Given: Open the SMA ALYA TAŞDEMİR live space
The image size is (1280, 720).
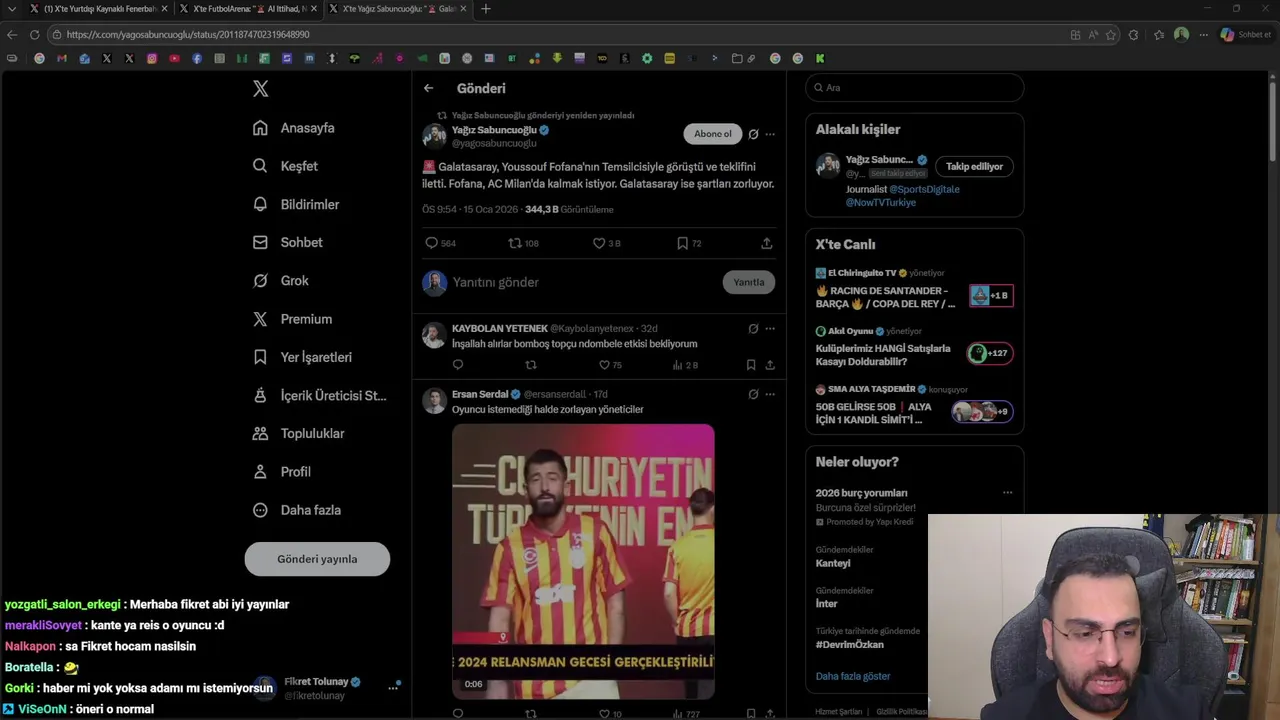Looking at the screenshot, I should [914, 406].
